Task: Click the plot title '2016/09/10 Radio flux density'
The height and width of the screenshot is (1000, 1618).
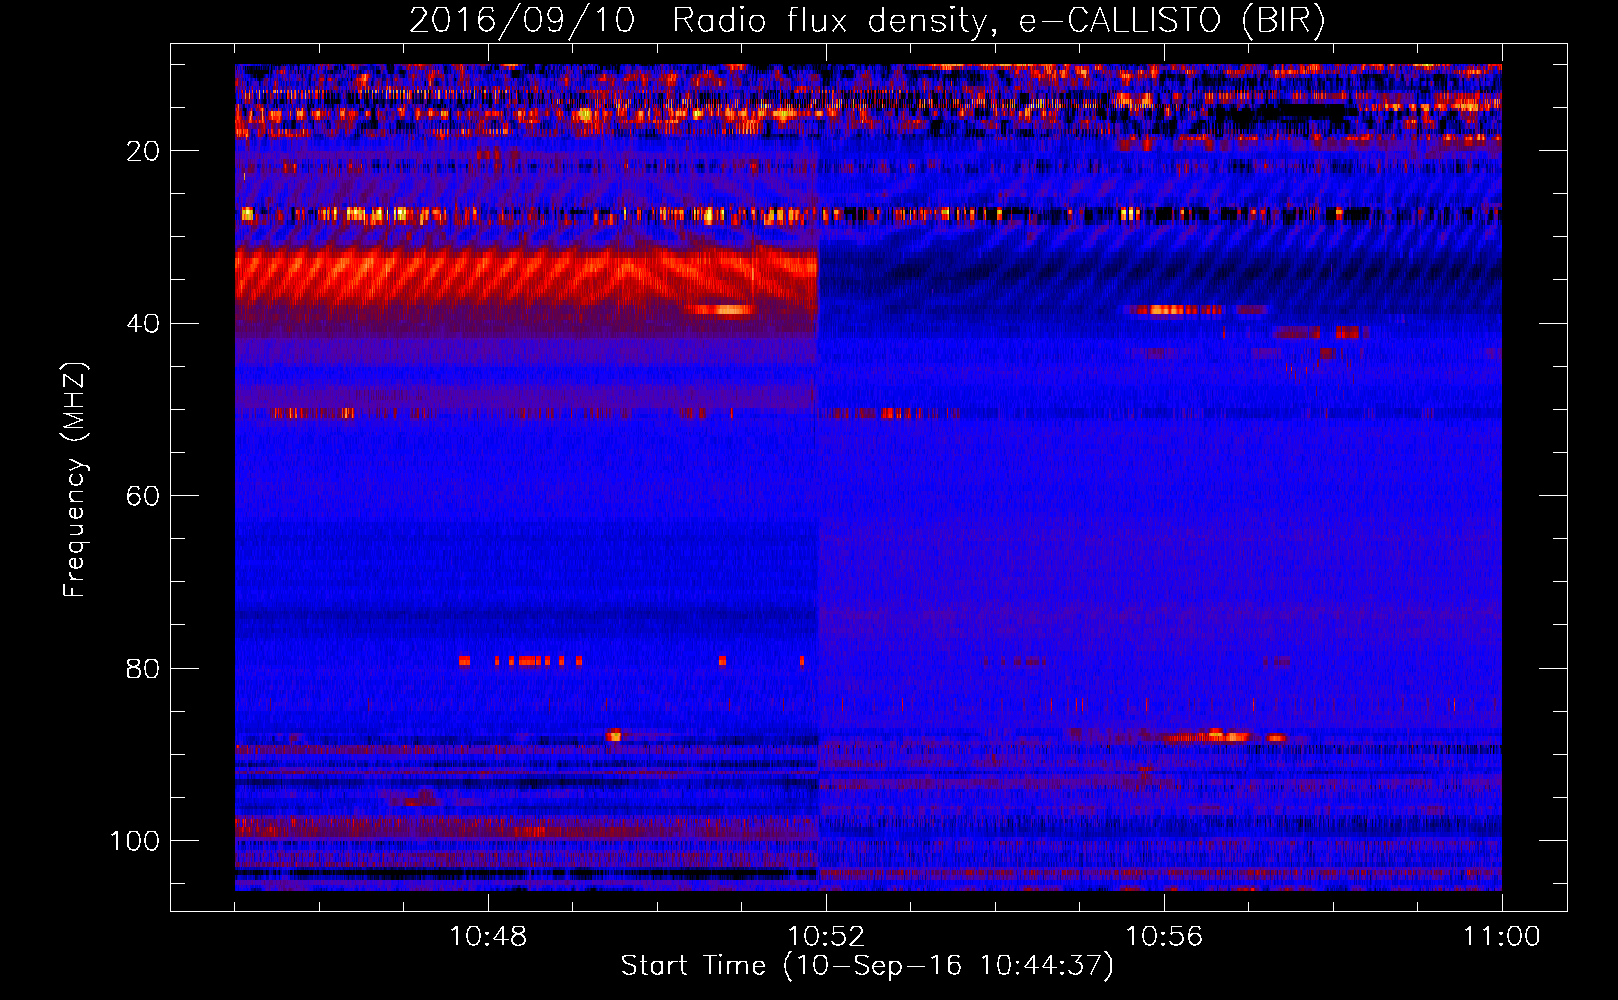Action: click(697, 21)
